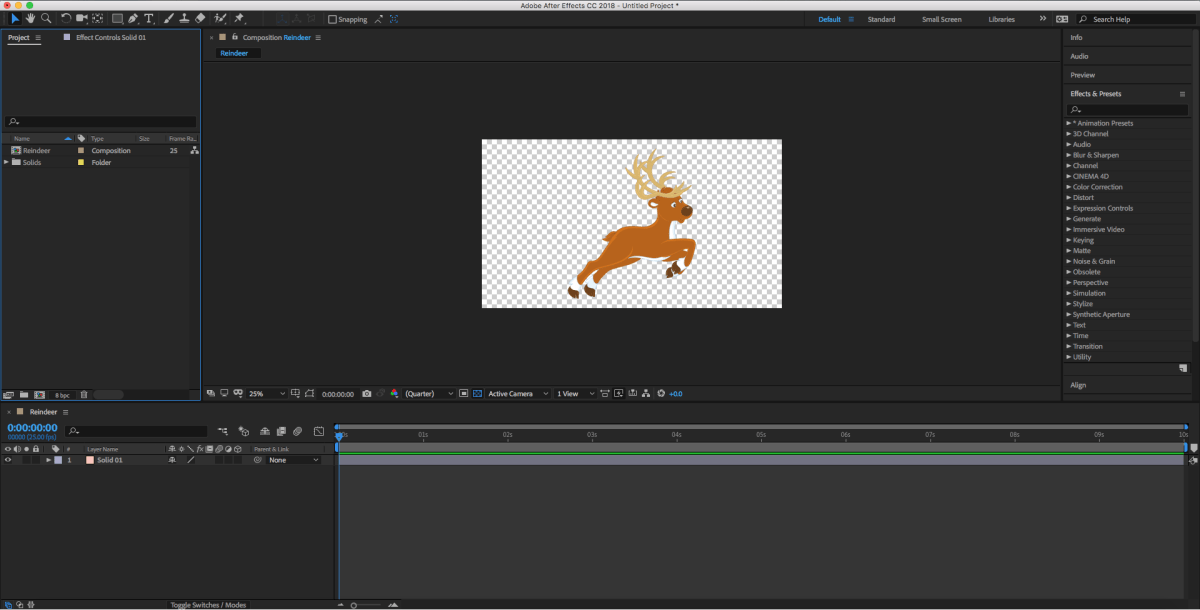
Task: Select the Puppet Pin tool
Action: pos(240,18)
